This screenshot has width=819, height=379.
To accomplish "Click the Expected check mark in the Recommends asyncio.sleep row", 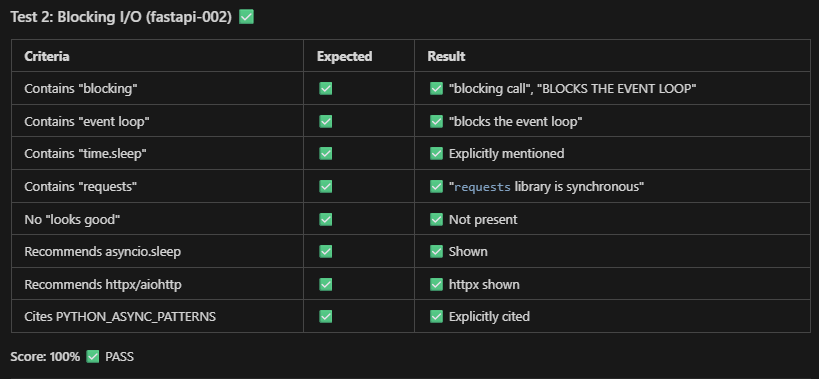I will 325,252.
